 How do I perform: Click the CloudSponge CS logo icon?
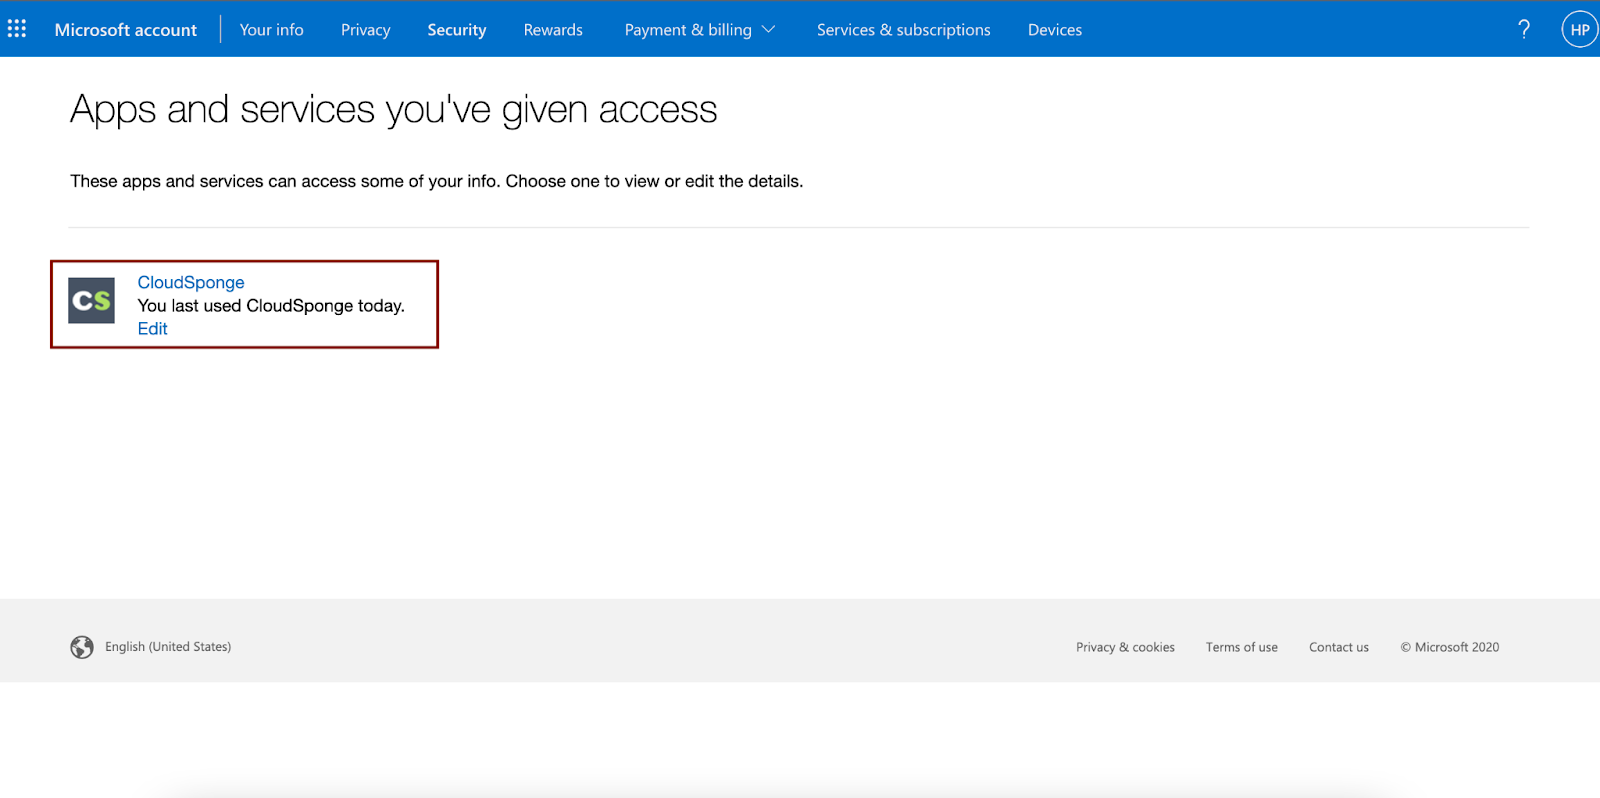(91, 300)
